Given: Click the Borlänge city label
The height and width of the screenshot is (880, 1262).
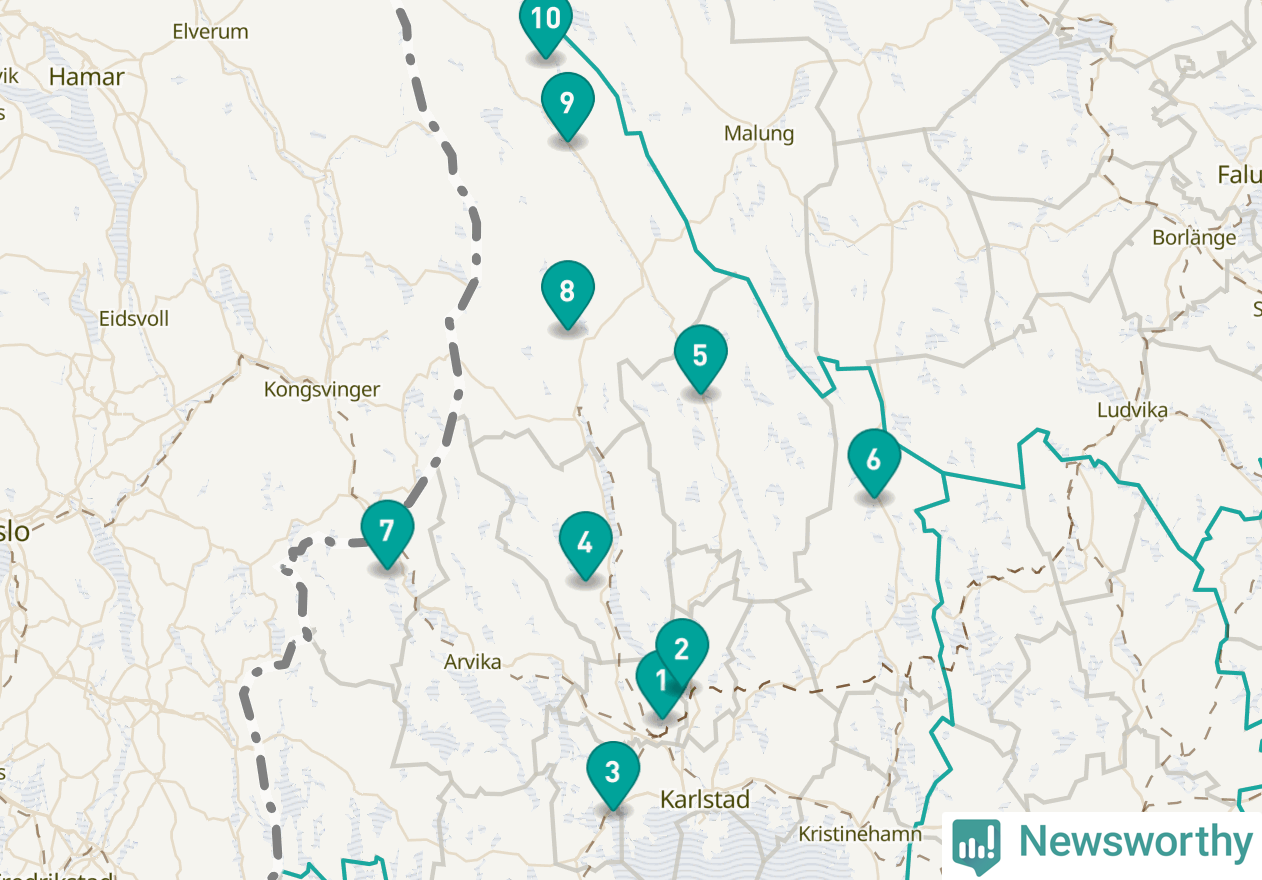Looking at the screenshot, I should coord(1194,239).
